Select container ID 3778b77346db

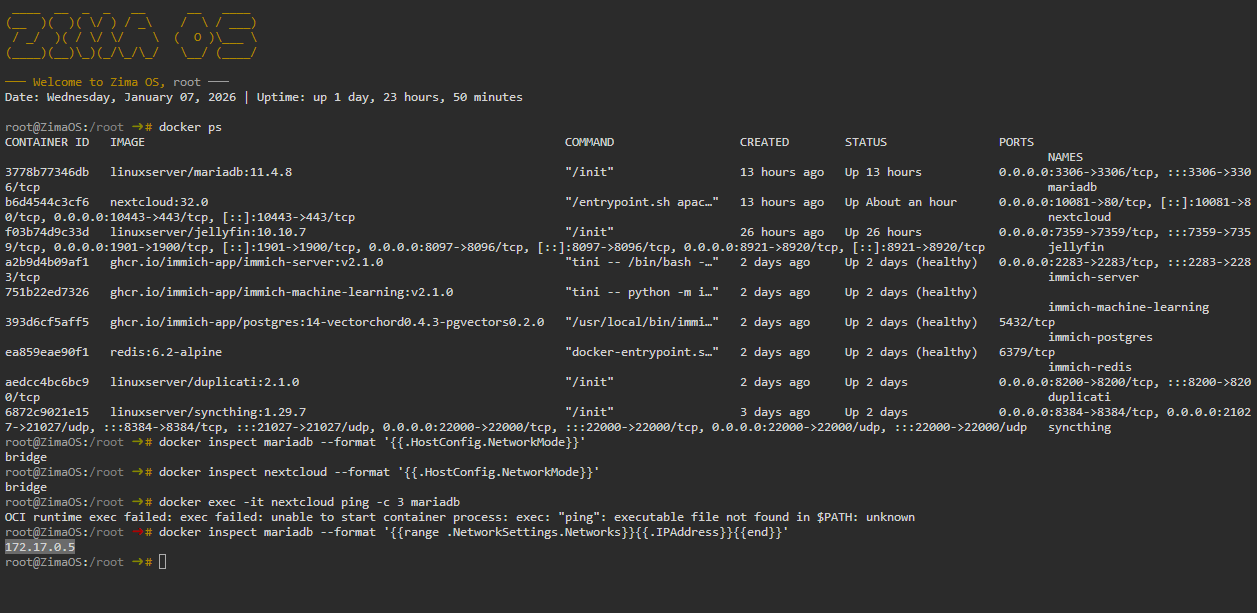coord(47,172)
